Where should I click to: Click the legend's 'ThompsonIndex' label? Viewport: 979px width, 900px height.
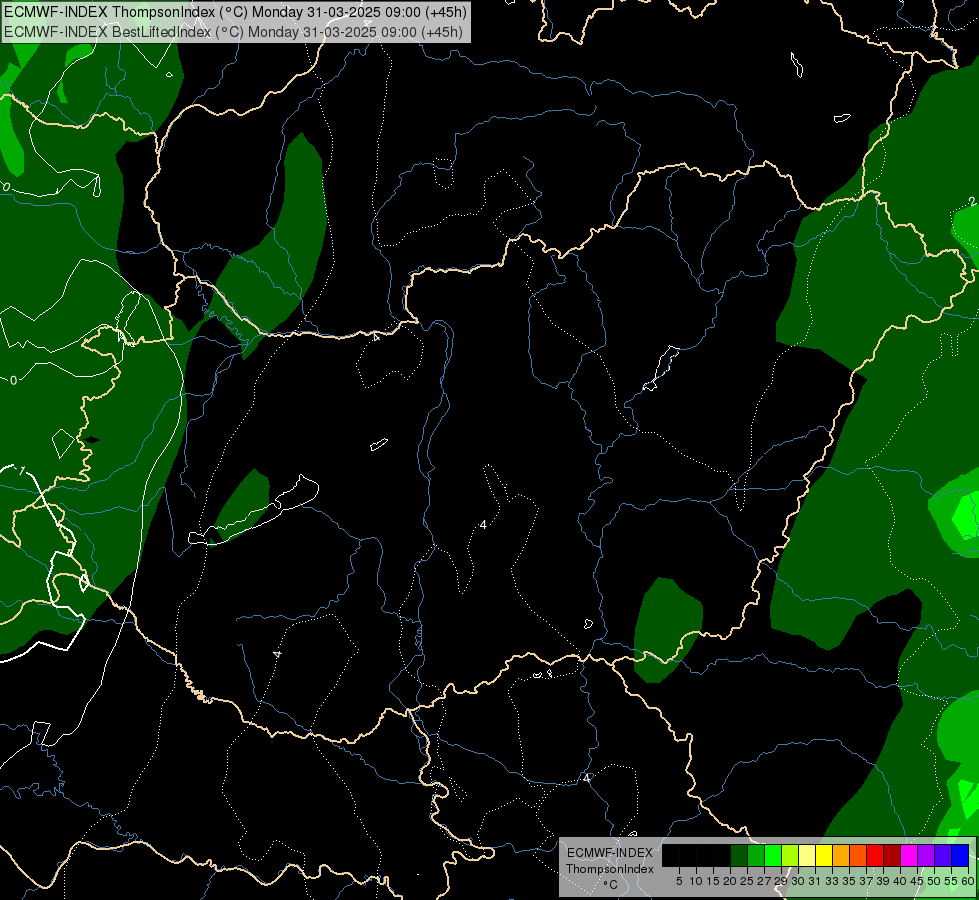(610, 869)
